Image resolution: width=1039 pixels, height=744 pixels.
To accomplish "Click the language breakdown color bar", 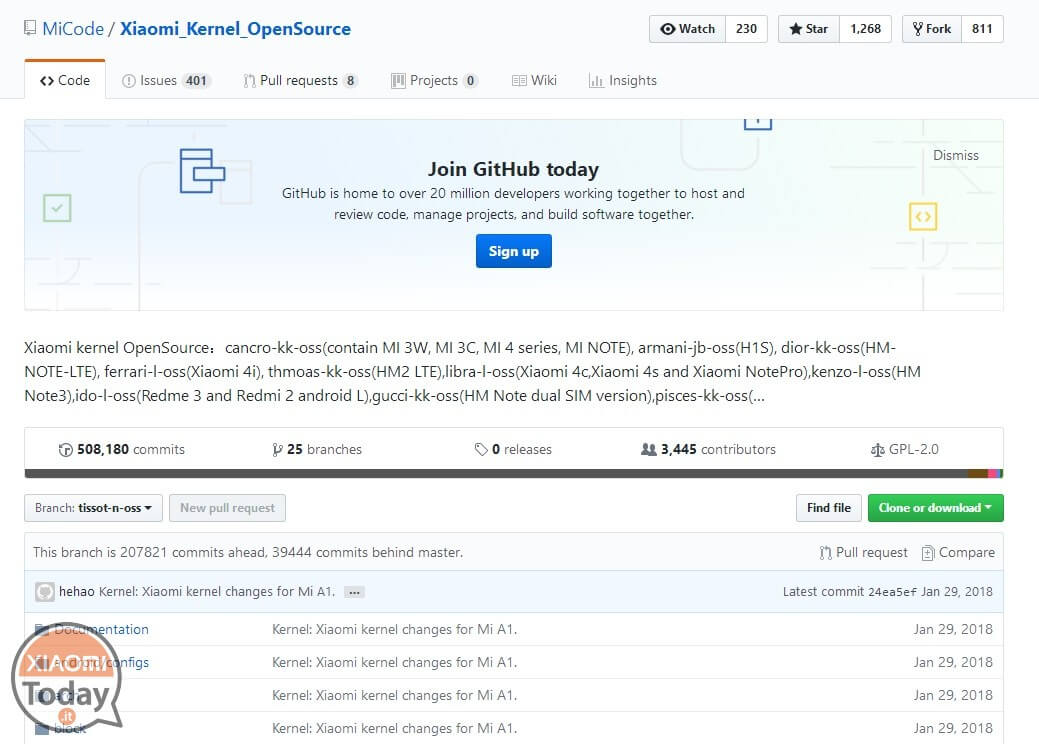I will (514, 473).
